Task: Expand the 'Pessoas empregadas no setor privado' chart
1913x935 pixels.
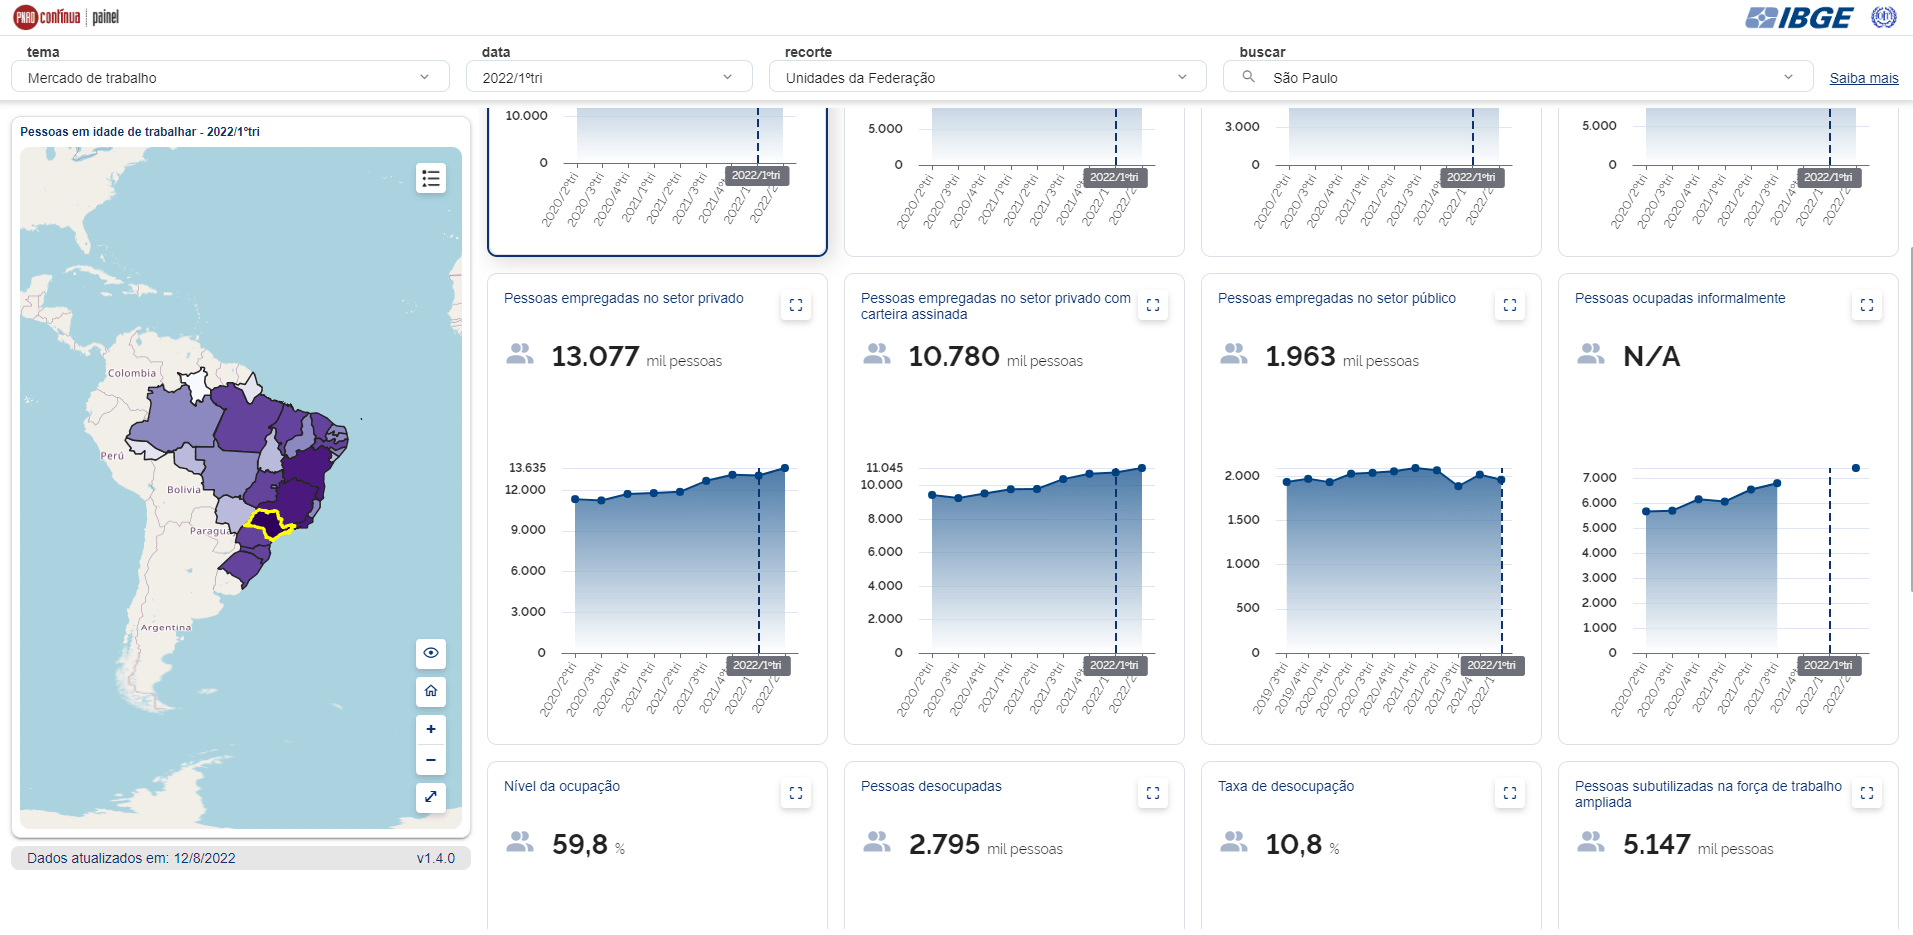Action: pyautogui.click(x=796, y=306)
